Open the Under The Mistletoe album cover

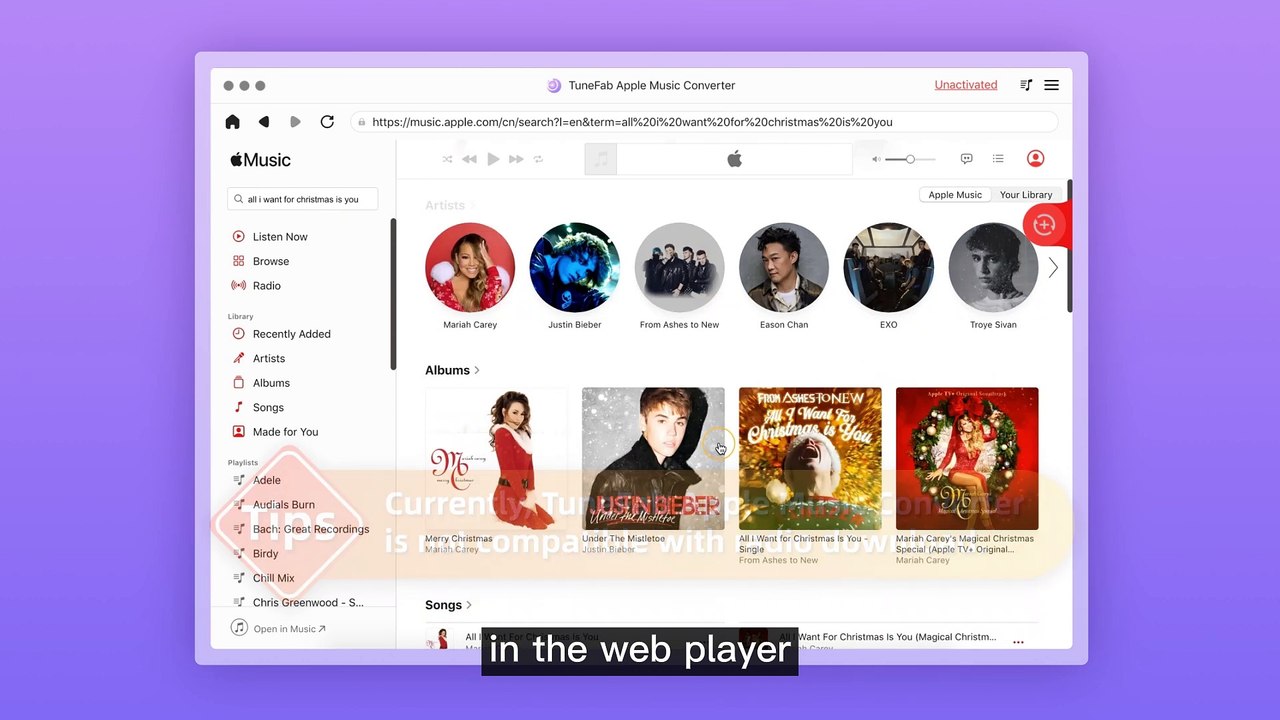[x=653, y=459]
